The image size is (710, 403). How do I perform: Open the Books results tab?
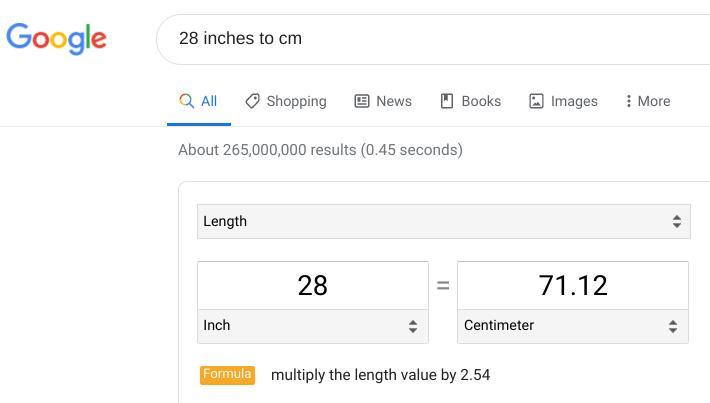coord(481,101)
